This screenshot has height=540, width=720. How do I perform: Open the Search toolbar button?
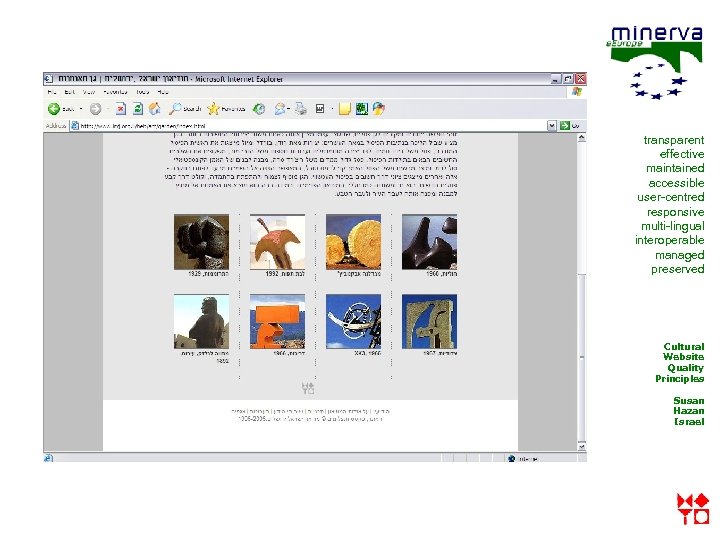(x=185, y=109)
